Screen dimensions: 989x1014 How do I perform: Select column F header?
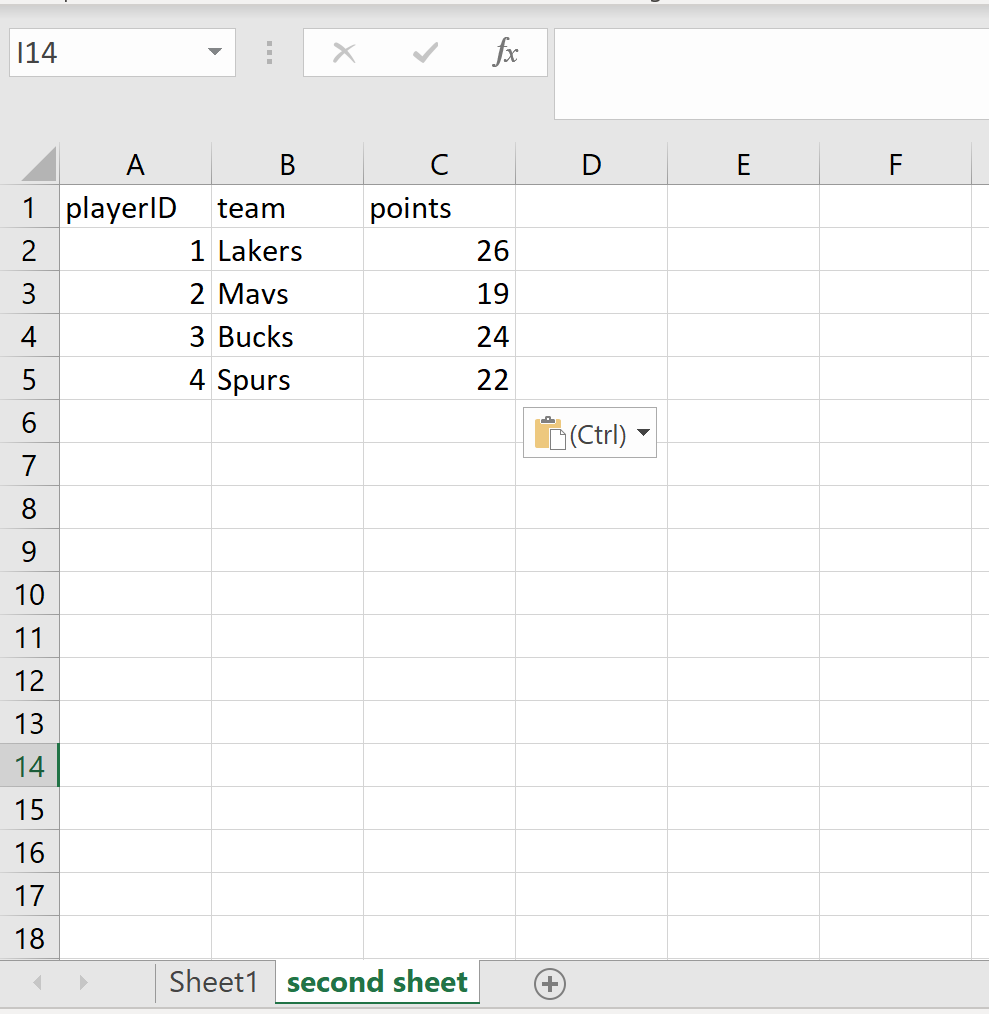click(x=895, y=164)
